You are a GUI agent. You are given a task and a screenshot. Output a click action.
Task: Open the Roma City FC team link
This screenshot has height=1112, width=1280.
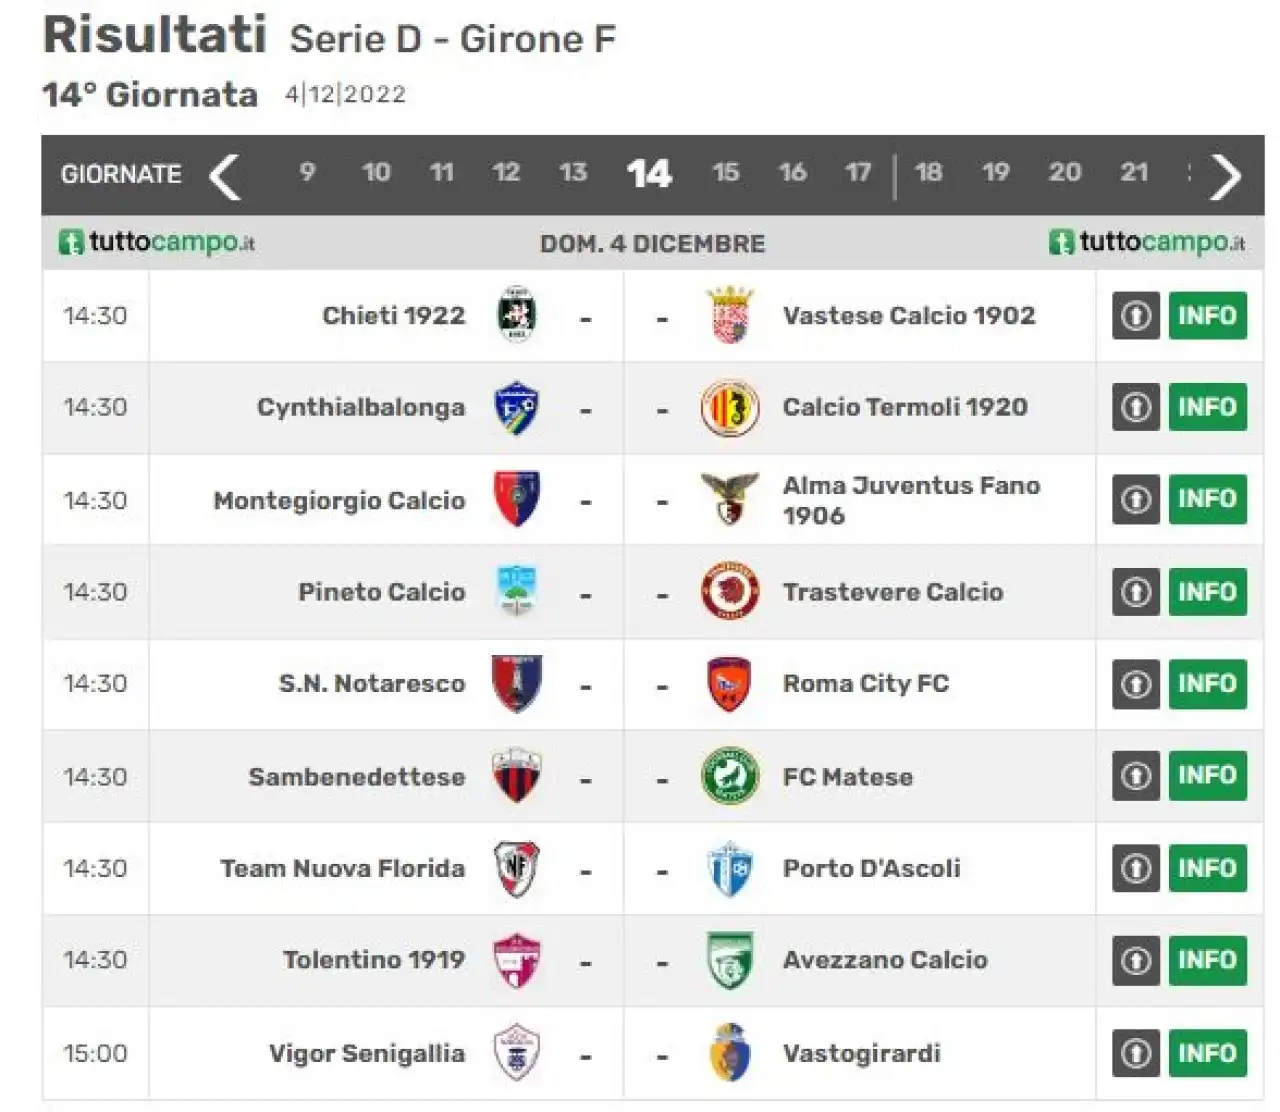pos(866,684)
